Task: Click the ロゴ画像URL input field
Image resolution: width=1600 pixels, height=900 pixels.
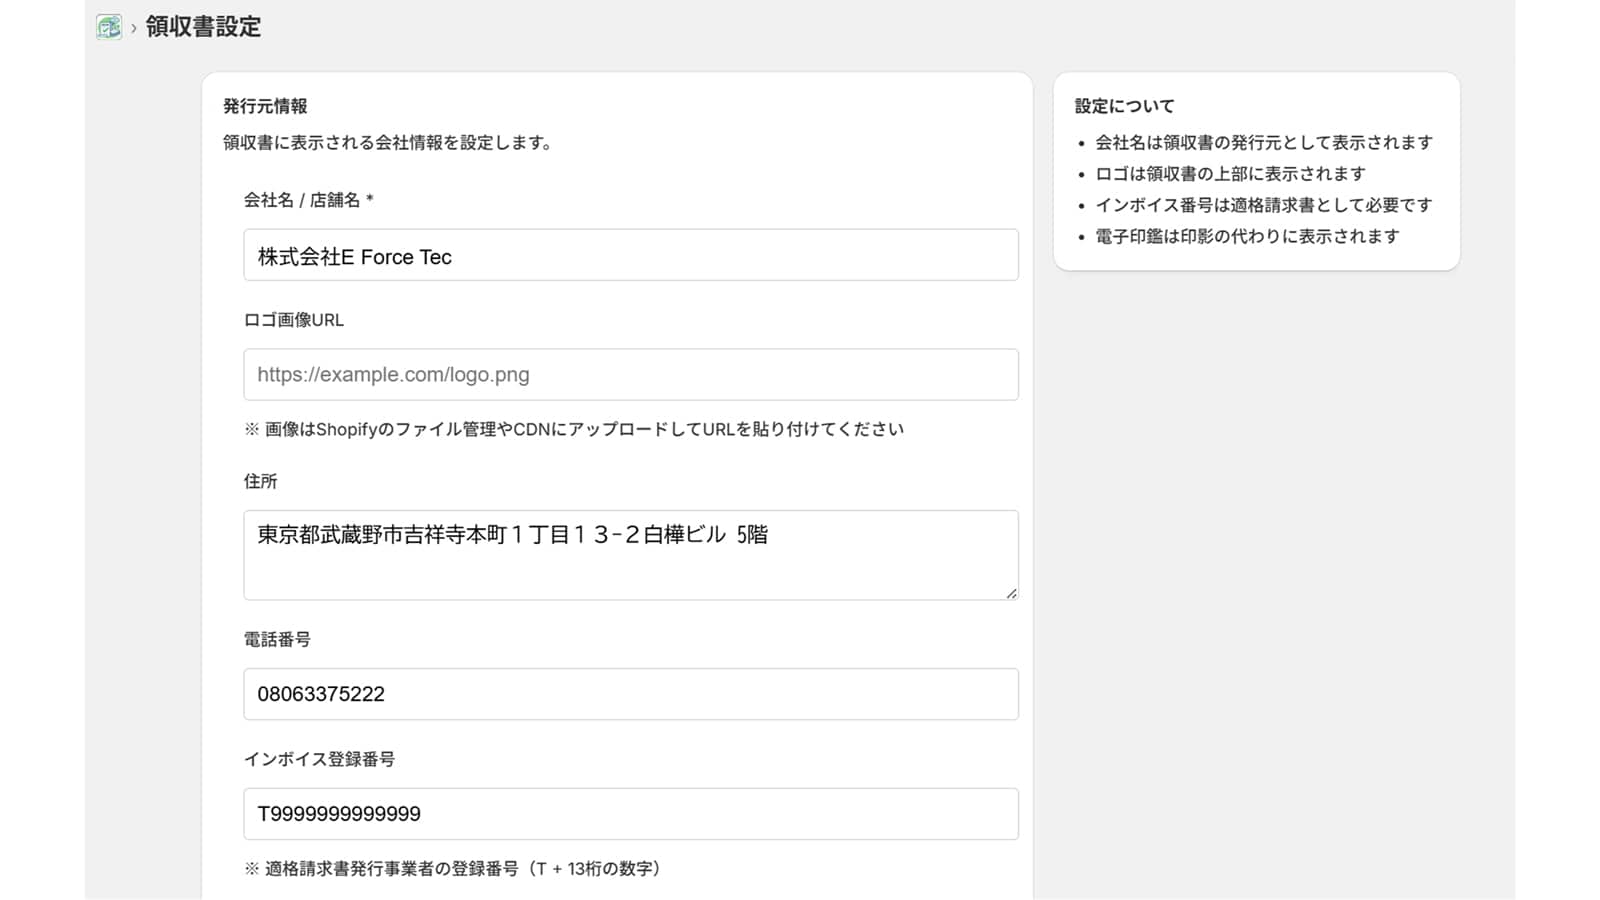Action: pos(630,375)
